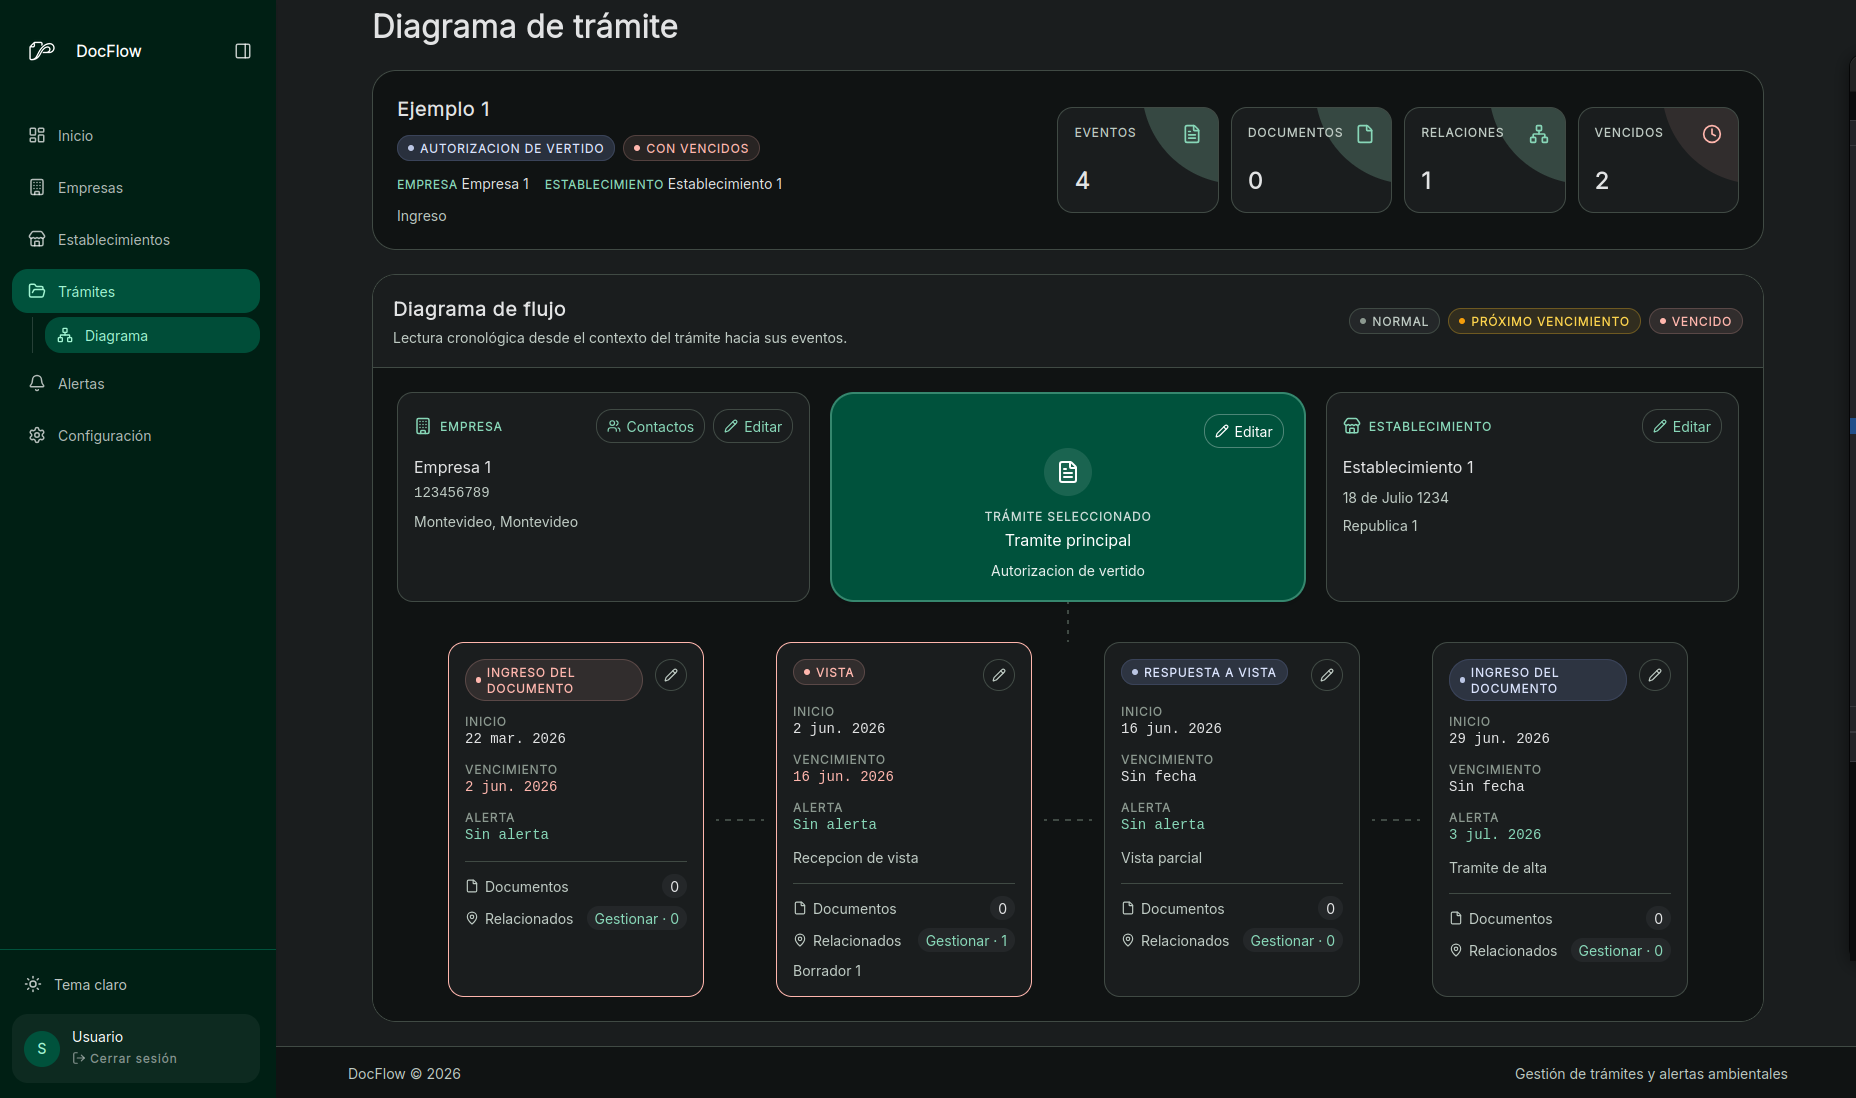Edit the 29 jun. 2026 event pencil
The width and height of the screenshot is (1856, 1098).
1655,675
